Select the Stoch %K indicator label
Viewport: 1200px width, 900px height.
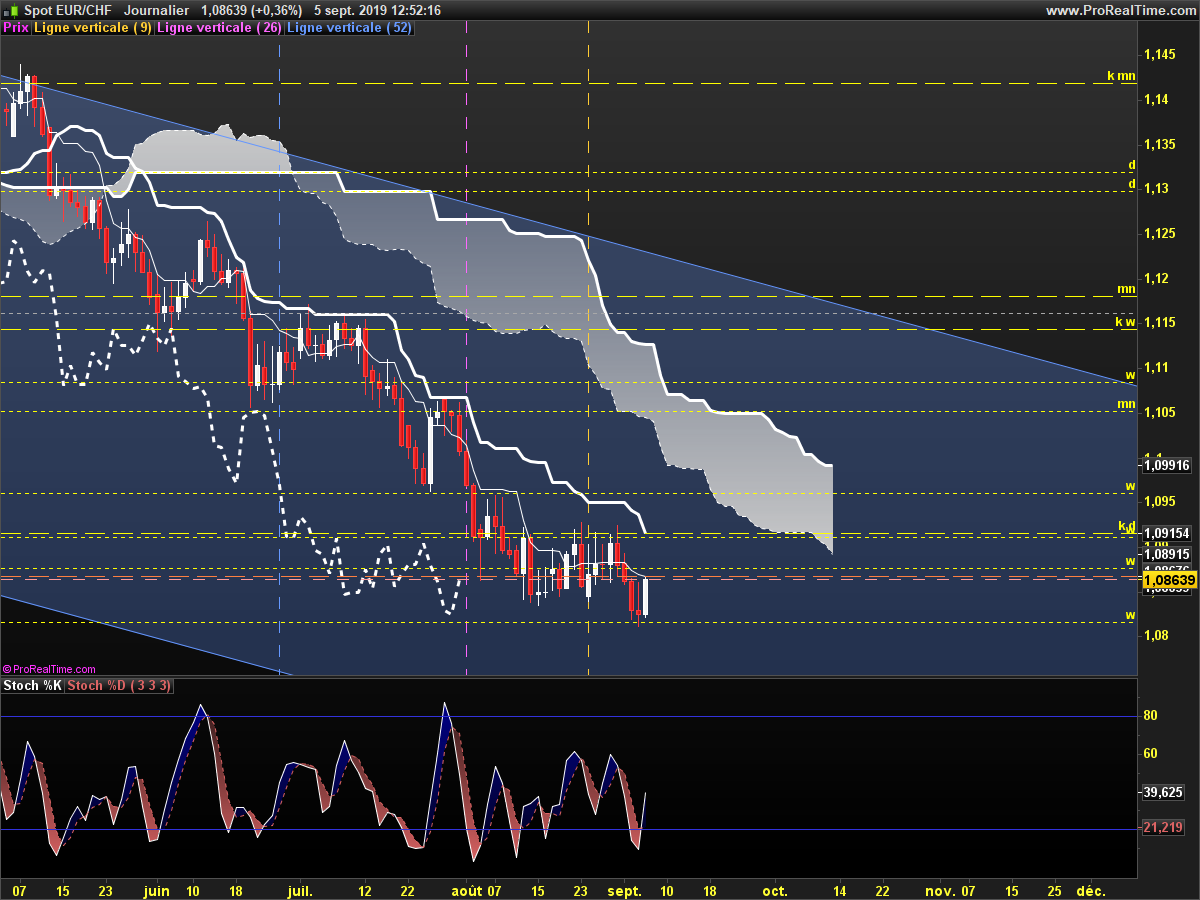(x=32, y=685)
